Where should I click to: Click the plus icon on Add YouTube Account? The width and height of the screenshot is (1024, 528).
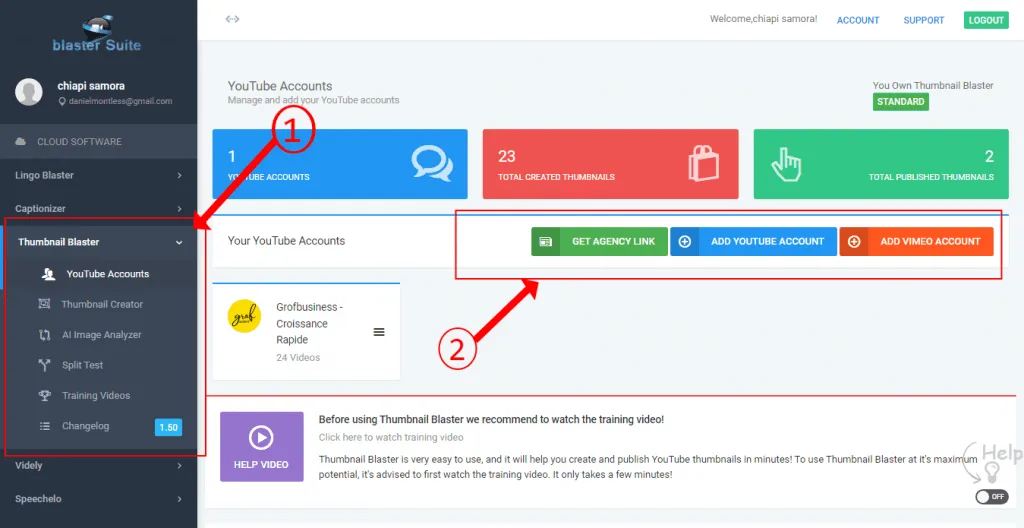684,242
